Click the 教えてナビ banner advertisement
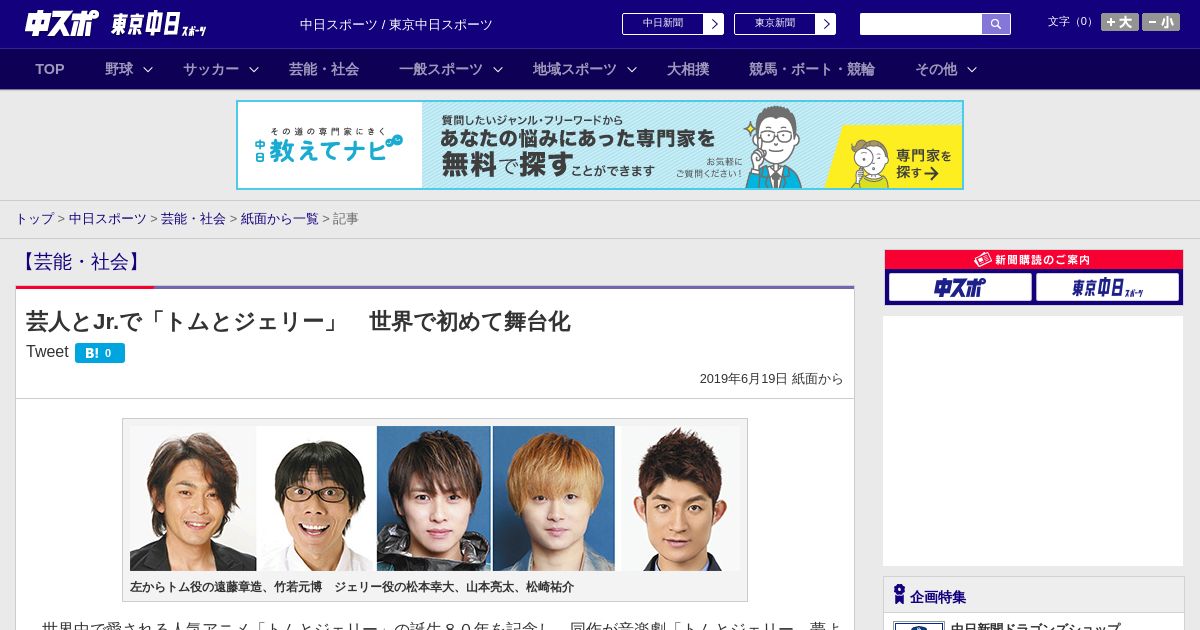This screenshot has width=1200, height=630. click(x=600, y=145)
